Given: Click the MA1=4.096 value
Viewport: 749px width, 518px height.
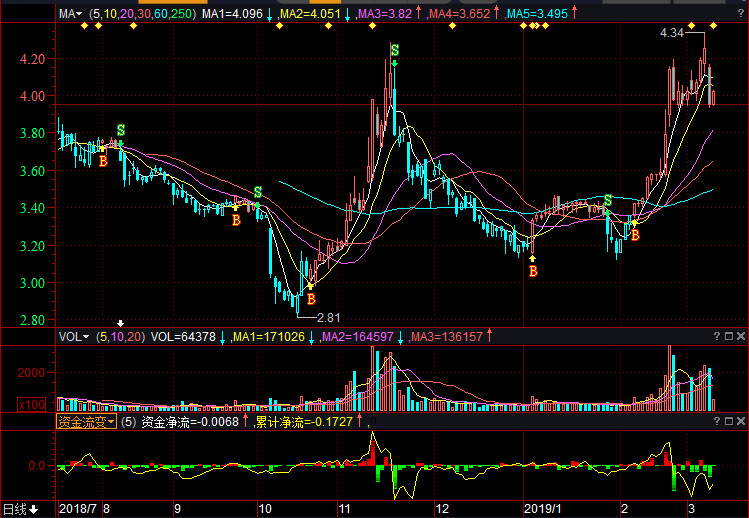Looking at the screenshot, I should (232, 14).
